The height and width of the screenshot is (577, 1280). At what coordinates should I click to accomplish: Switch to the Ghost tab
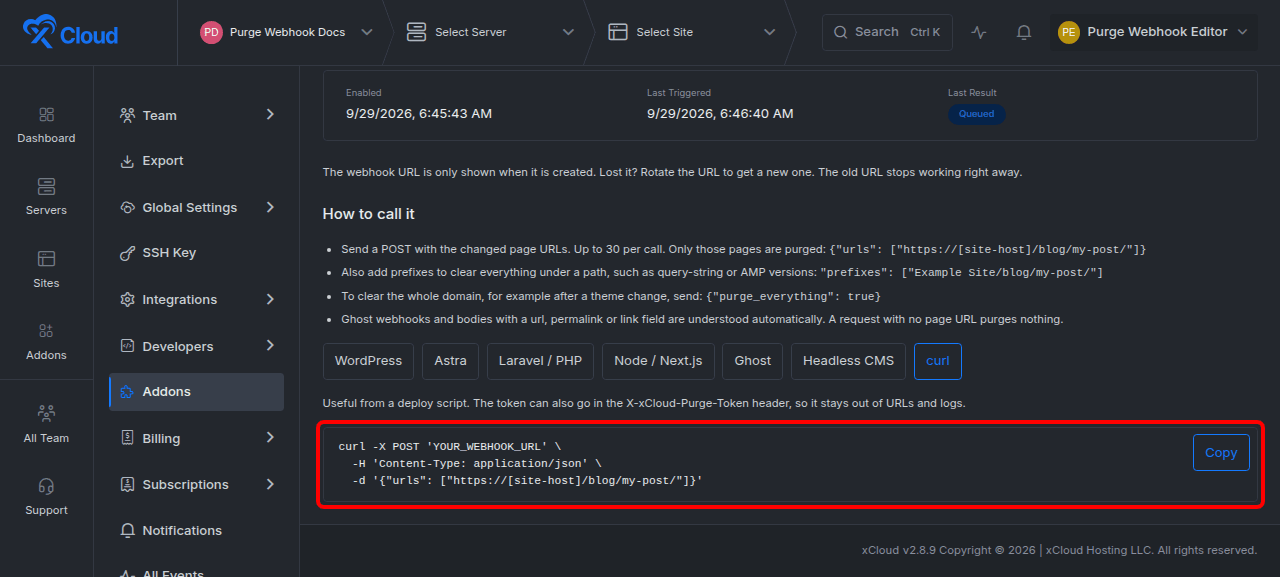[753, 361]
